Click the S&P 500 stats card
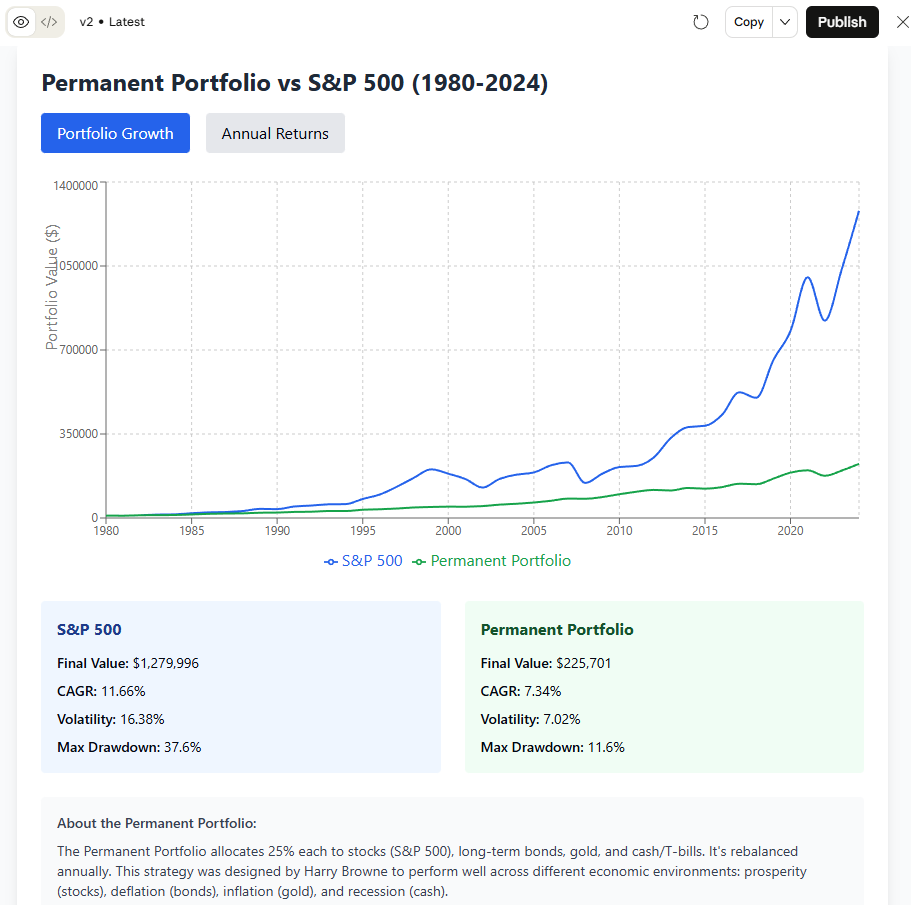Image resolution: width=911 pixels, height=905 pixels. click(x=240, y=687)
